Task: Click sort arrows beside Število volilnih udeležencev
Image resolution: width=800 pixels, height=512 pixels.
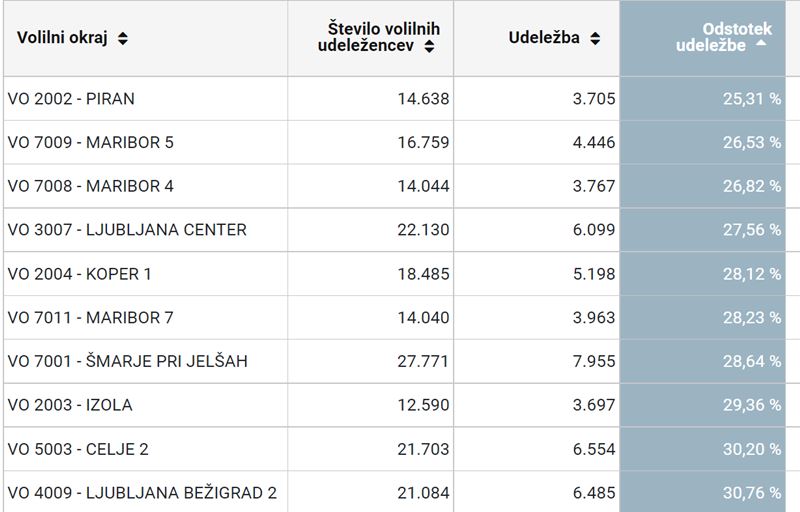Action: (429, 46)
